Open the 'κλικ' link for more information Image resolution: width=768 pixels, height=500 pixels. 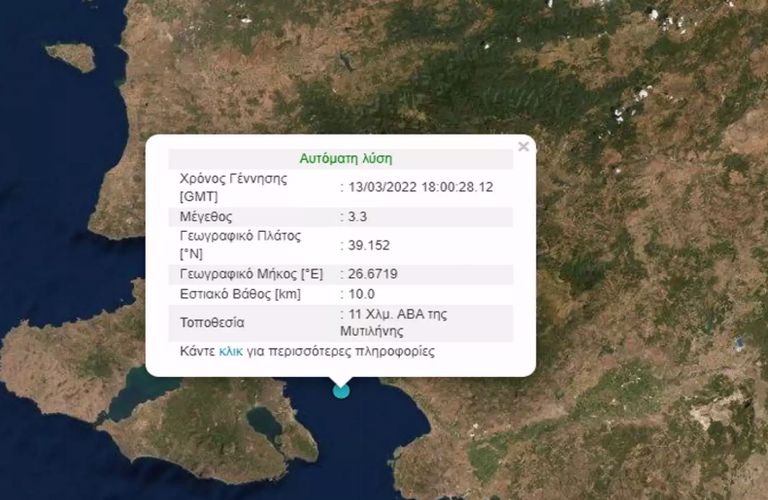coord(230,352)
